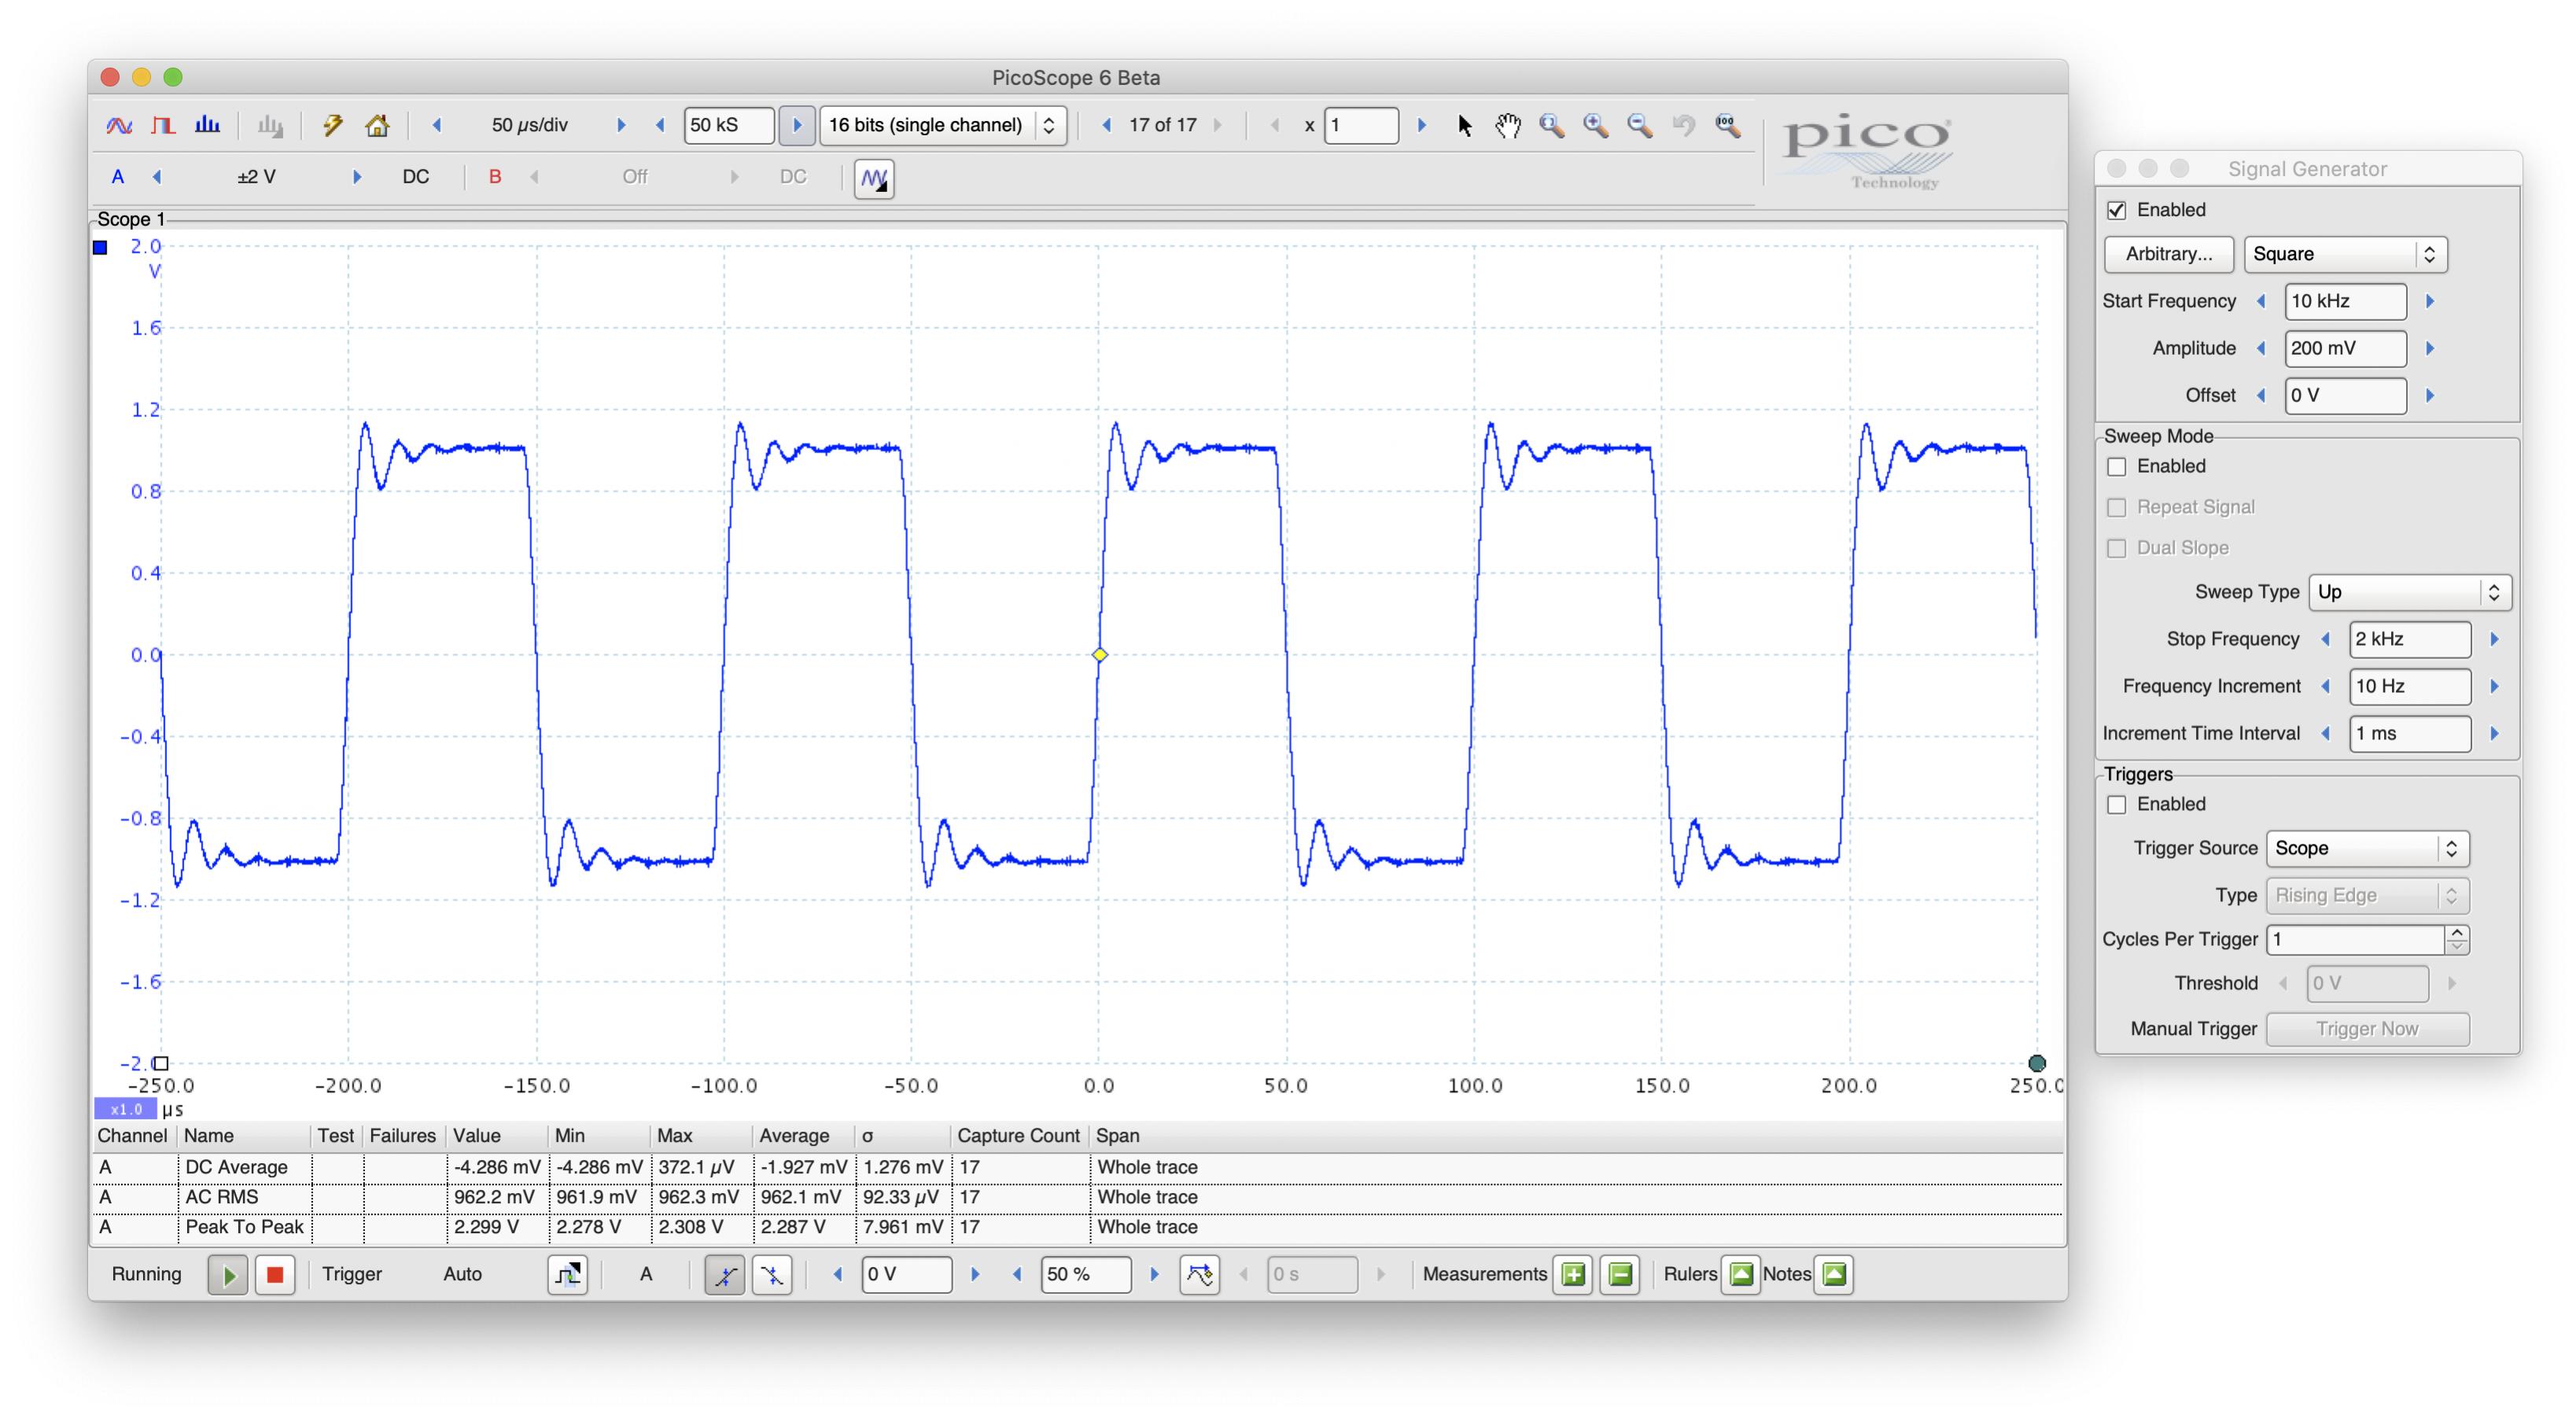Image resolution: width=2576 pixels, height=1418 pixels.
Task: Click the Trigger Now button
Action: pos(2367,1030)
